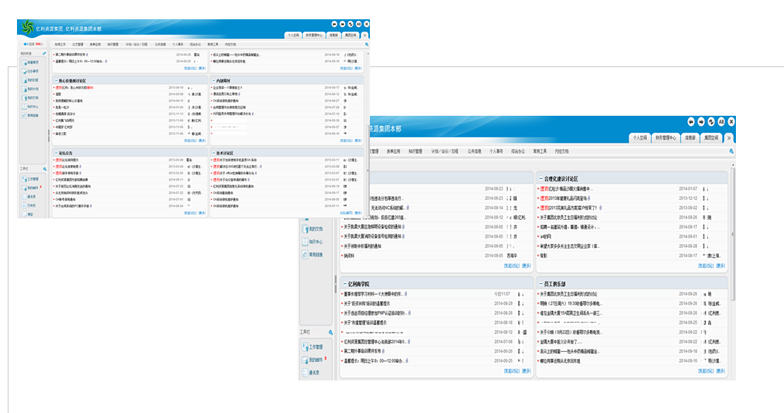Viewport: 784px width, 413px height.
Task: Collapse 员工俱乐部 panel in large window
Action: click(541, 284)
